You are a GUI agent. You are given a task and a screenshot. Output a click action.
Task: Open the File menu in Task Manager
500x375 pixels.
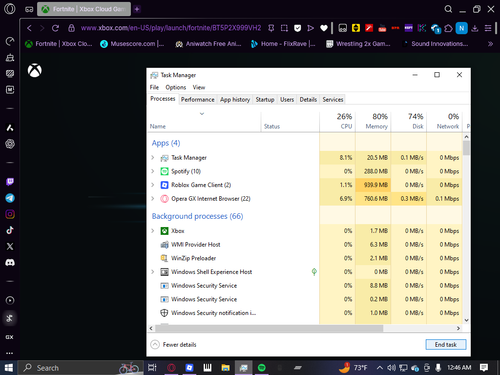(x=154, y=87)
